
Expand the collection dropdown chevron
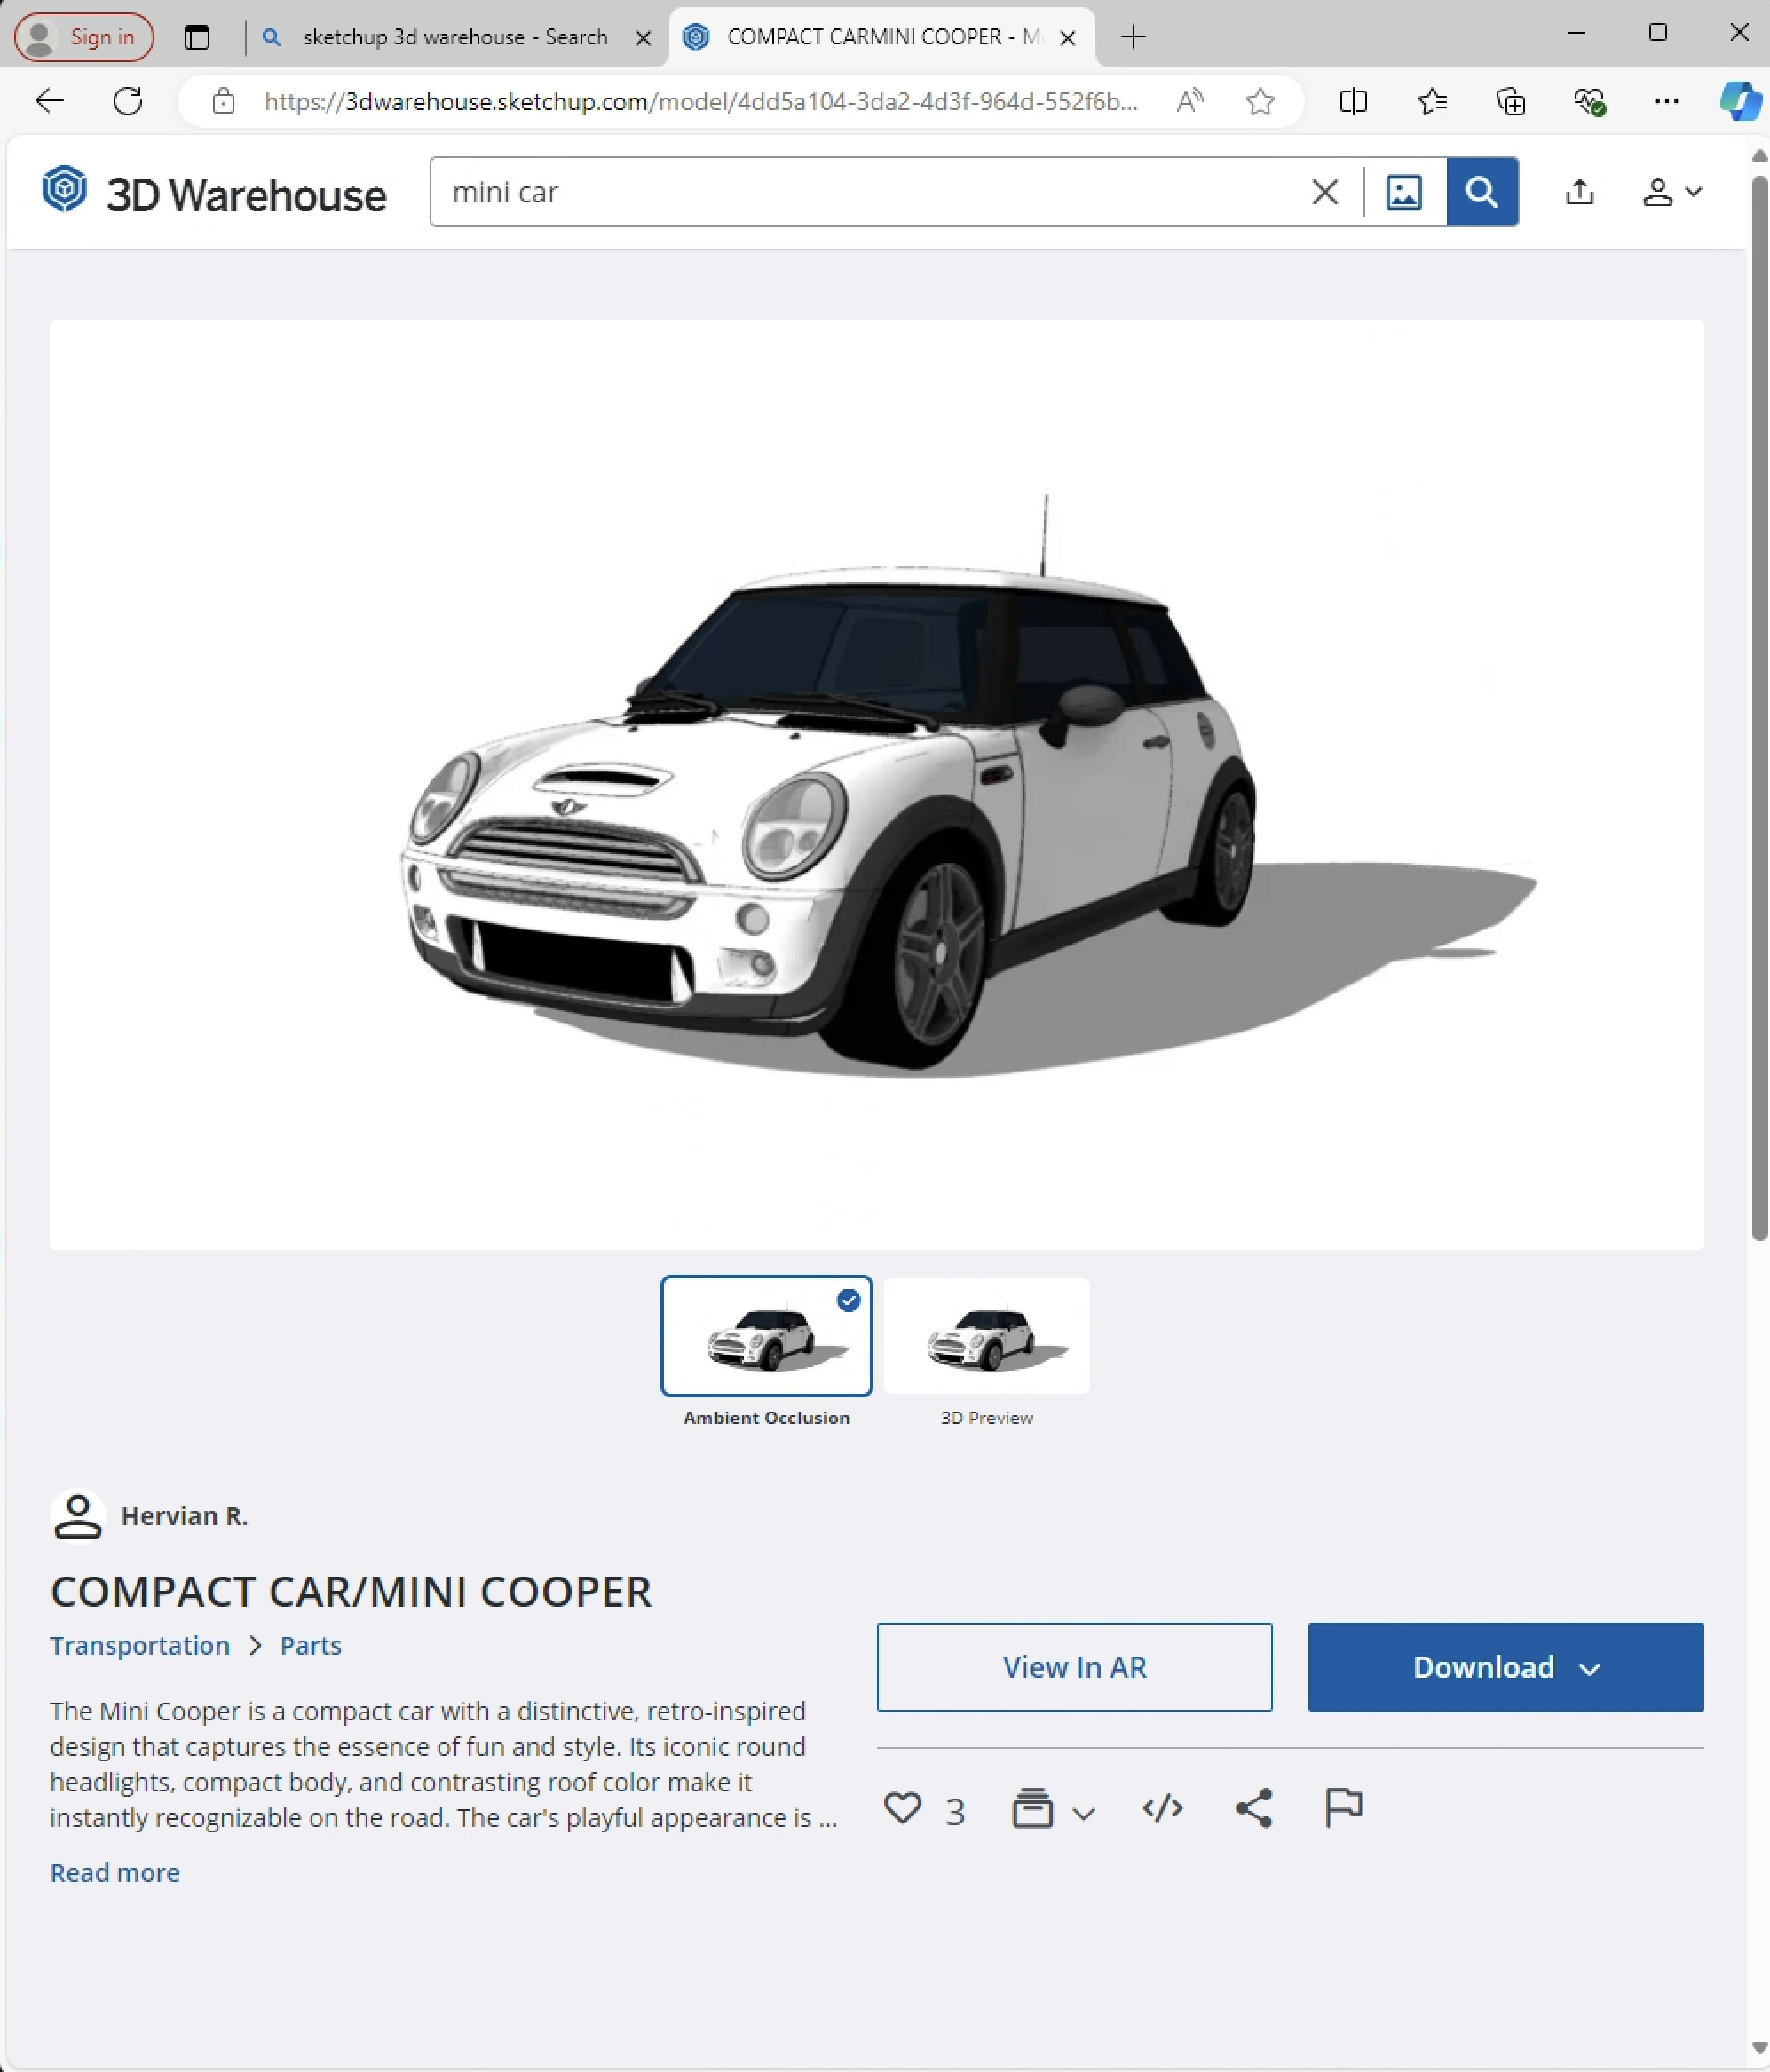[1083, 1812]
